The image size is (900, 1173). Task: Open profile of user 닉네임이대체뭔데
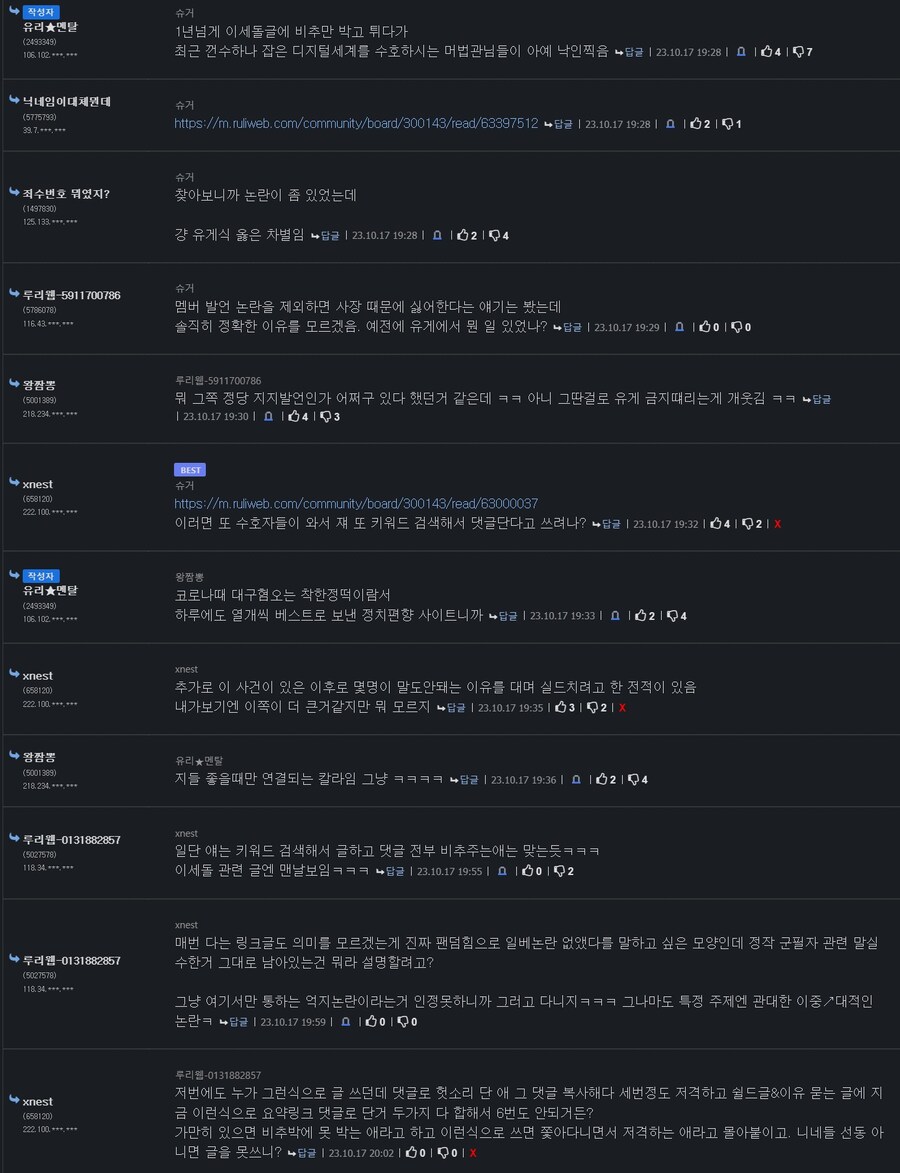pos(67,101)
